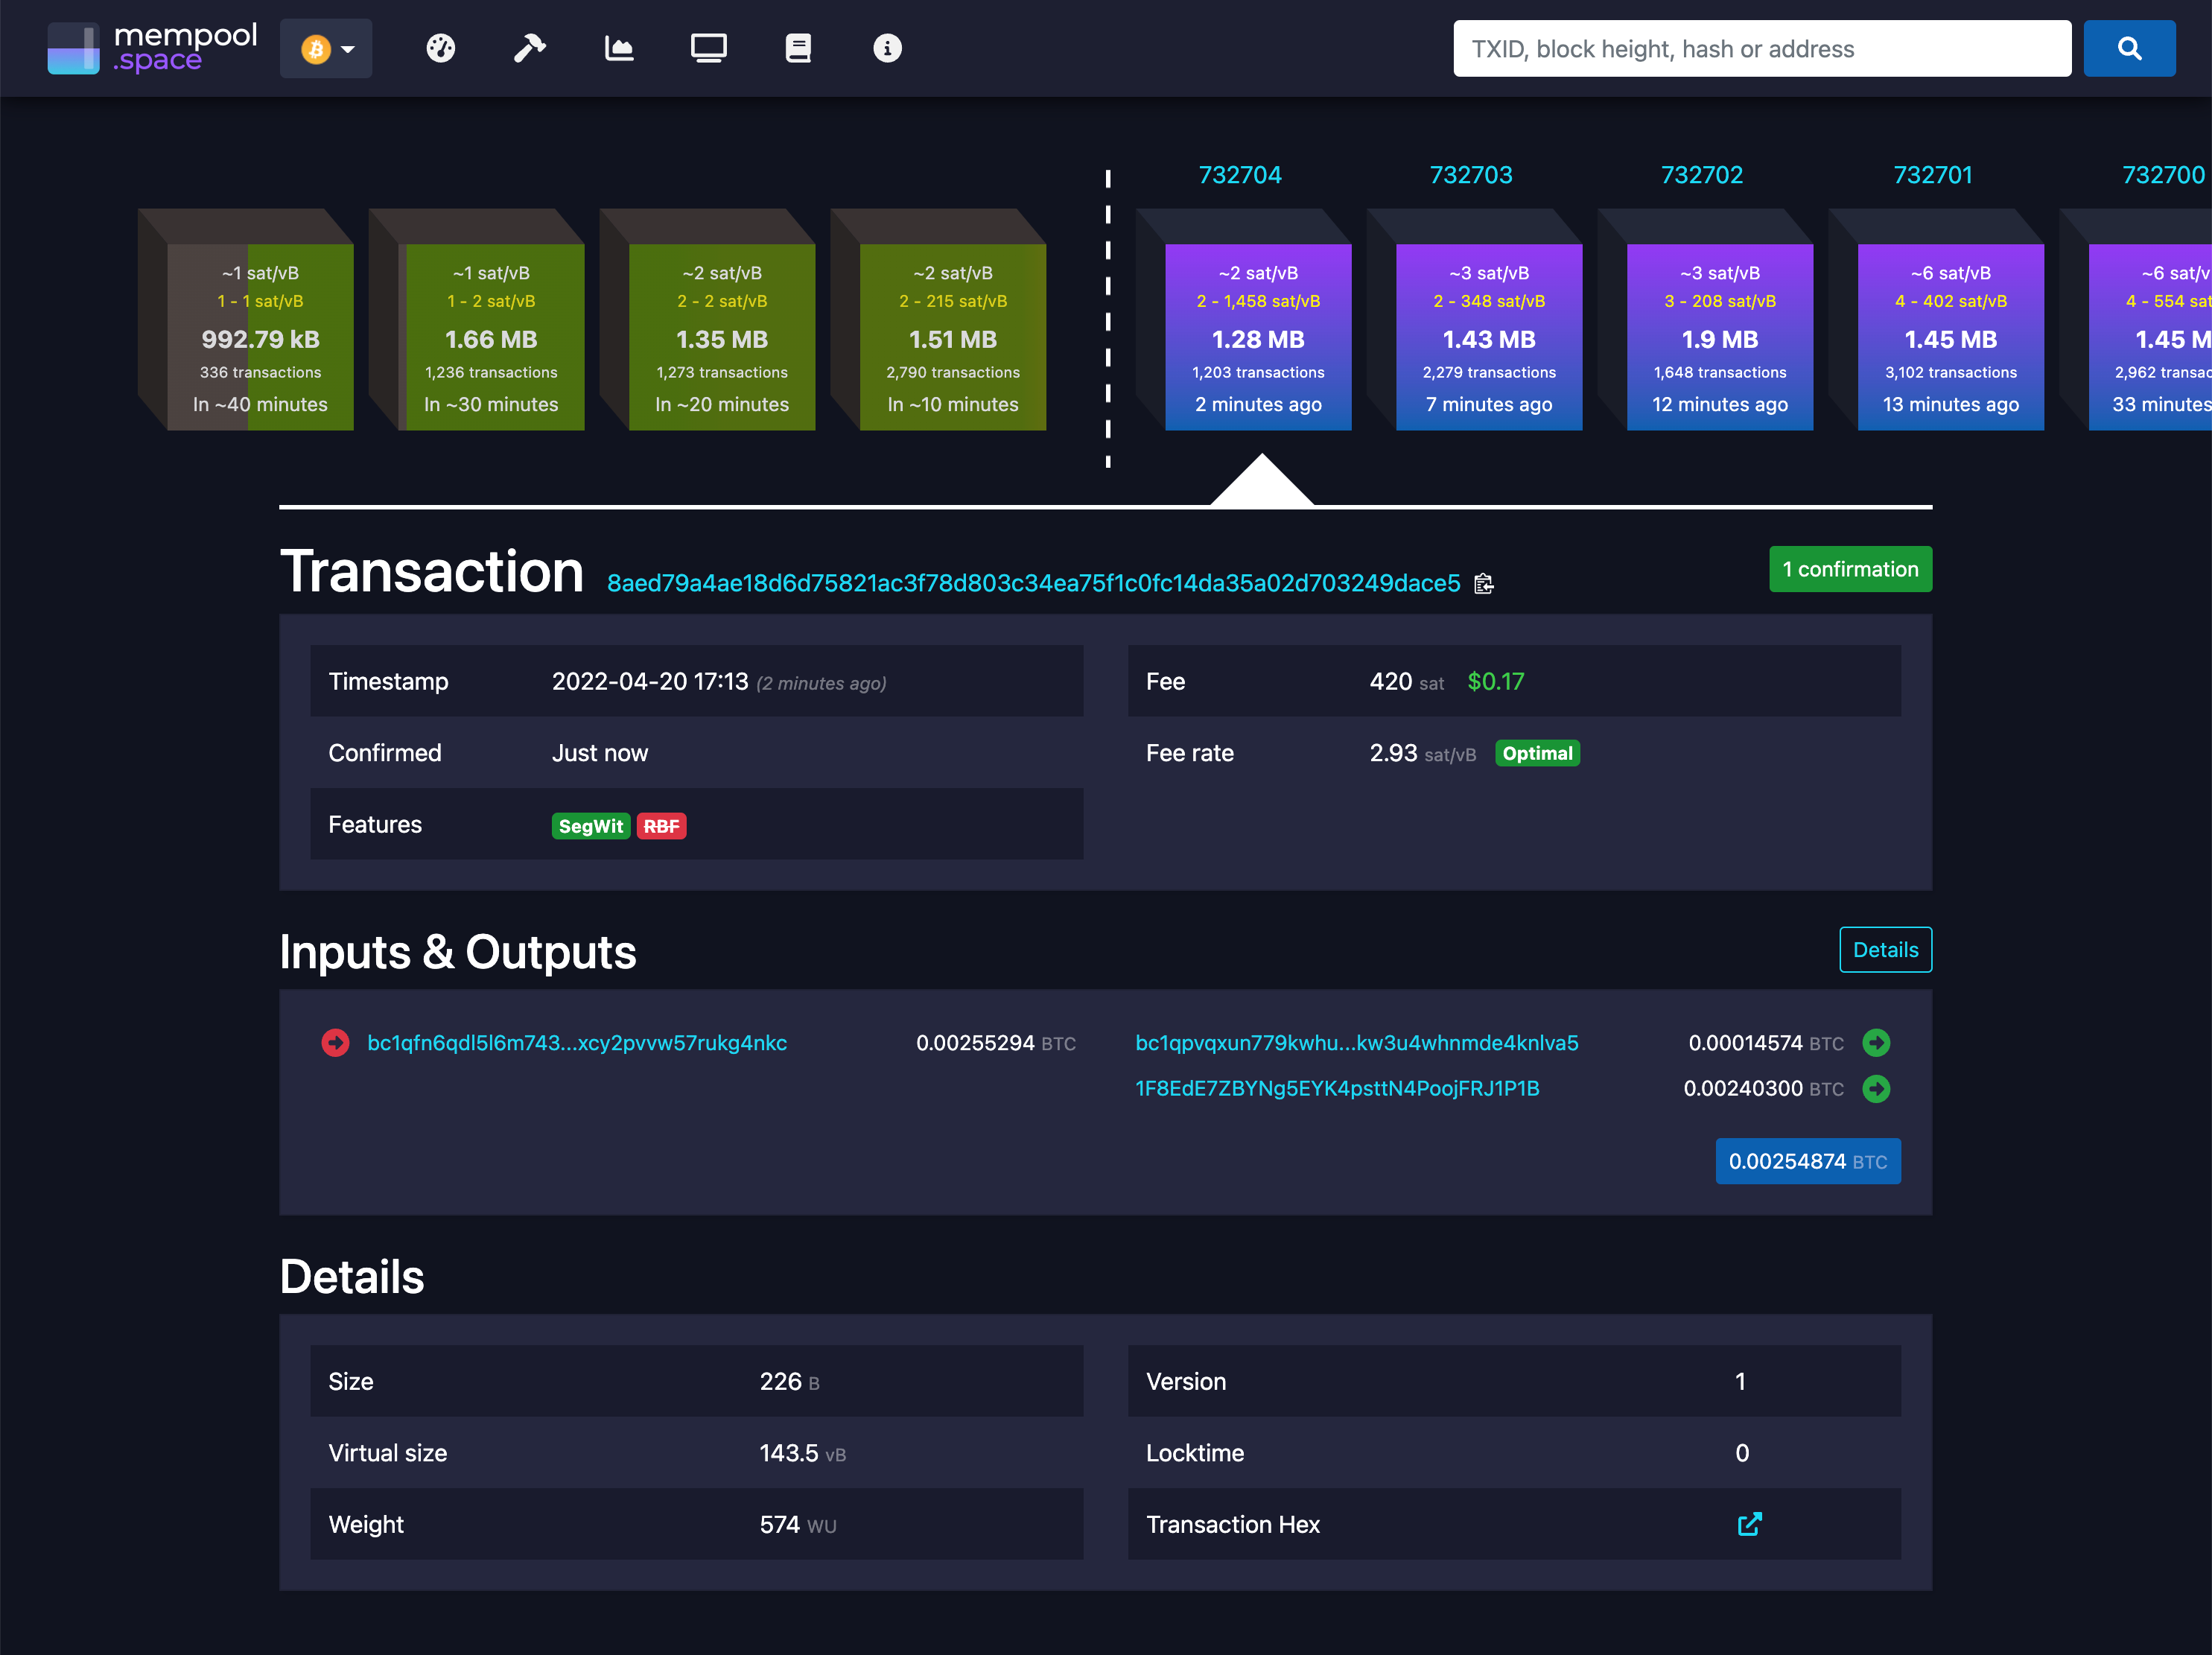2212x1655 pixels.
Task: Open input address bc1qfn6qdl5l6m743
Action: [577, 1043]
